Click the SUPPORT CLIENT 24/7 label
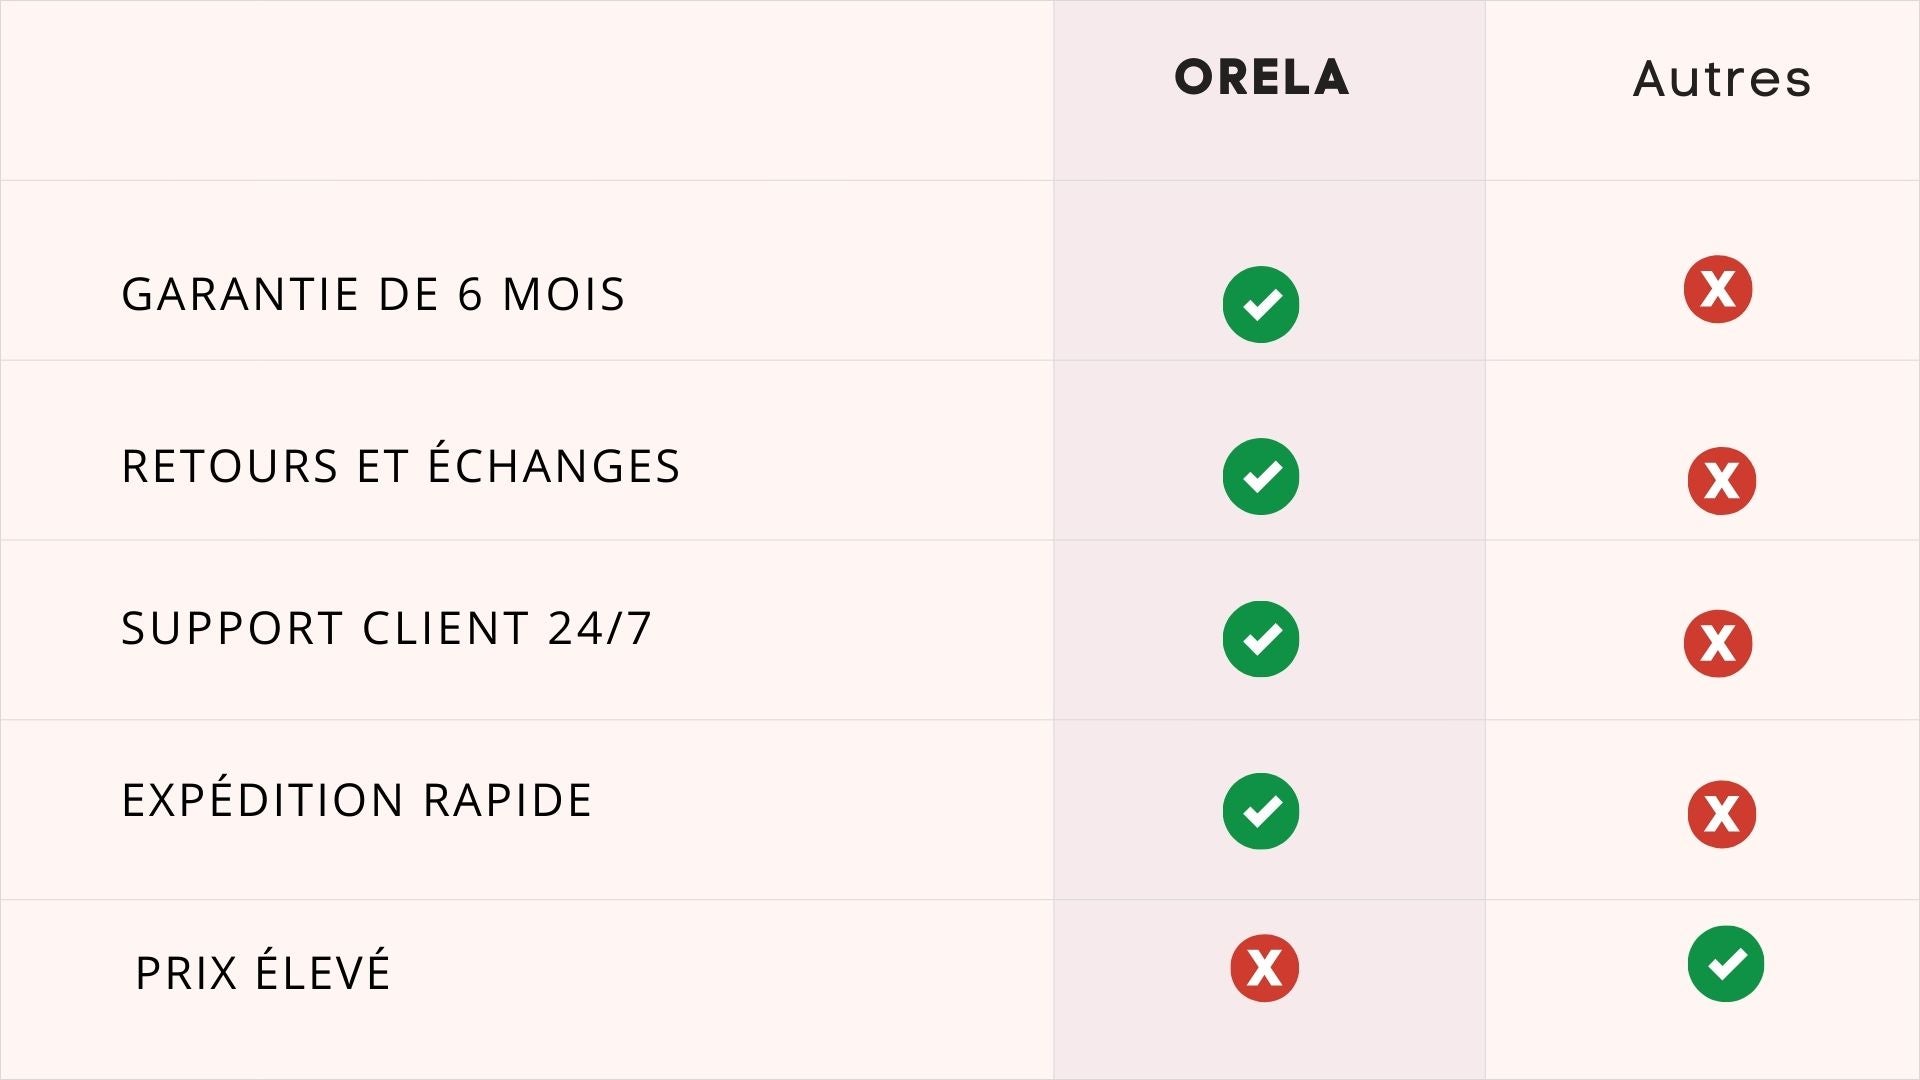The height and width of the screenshot is (1080, 1920). click(386, 629)
